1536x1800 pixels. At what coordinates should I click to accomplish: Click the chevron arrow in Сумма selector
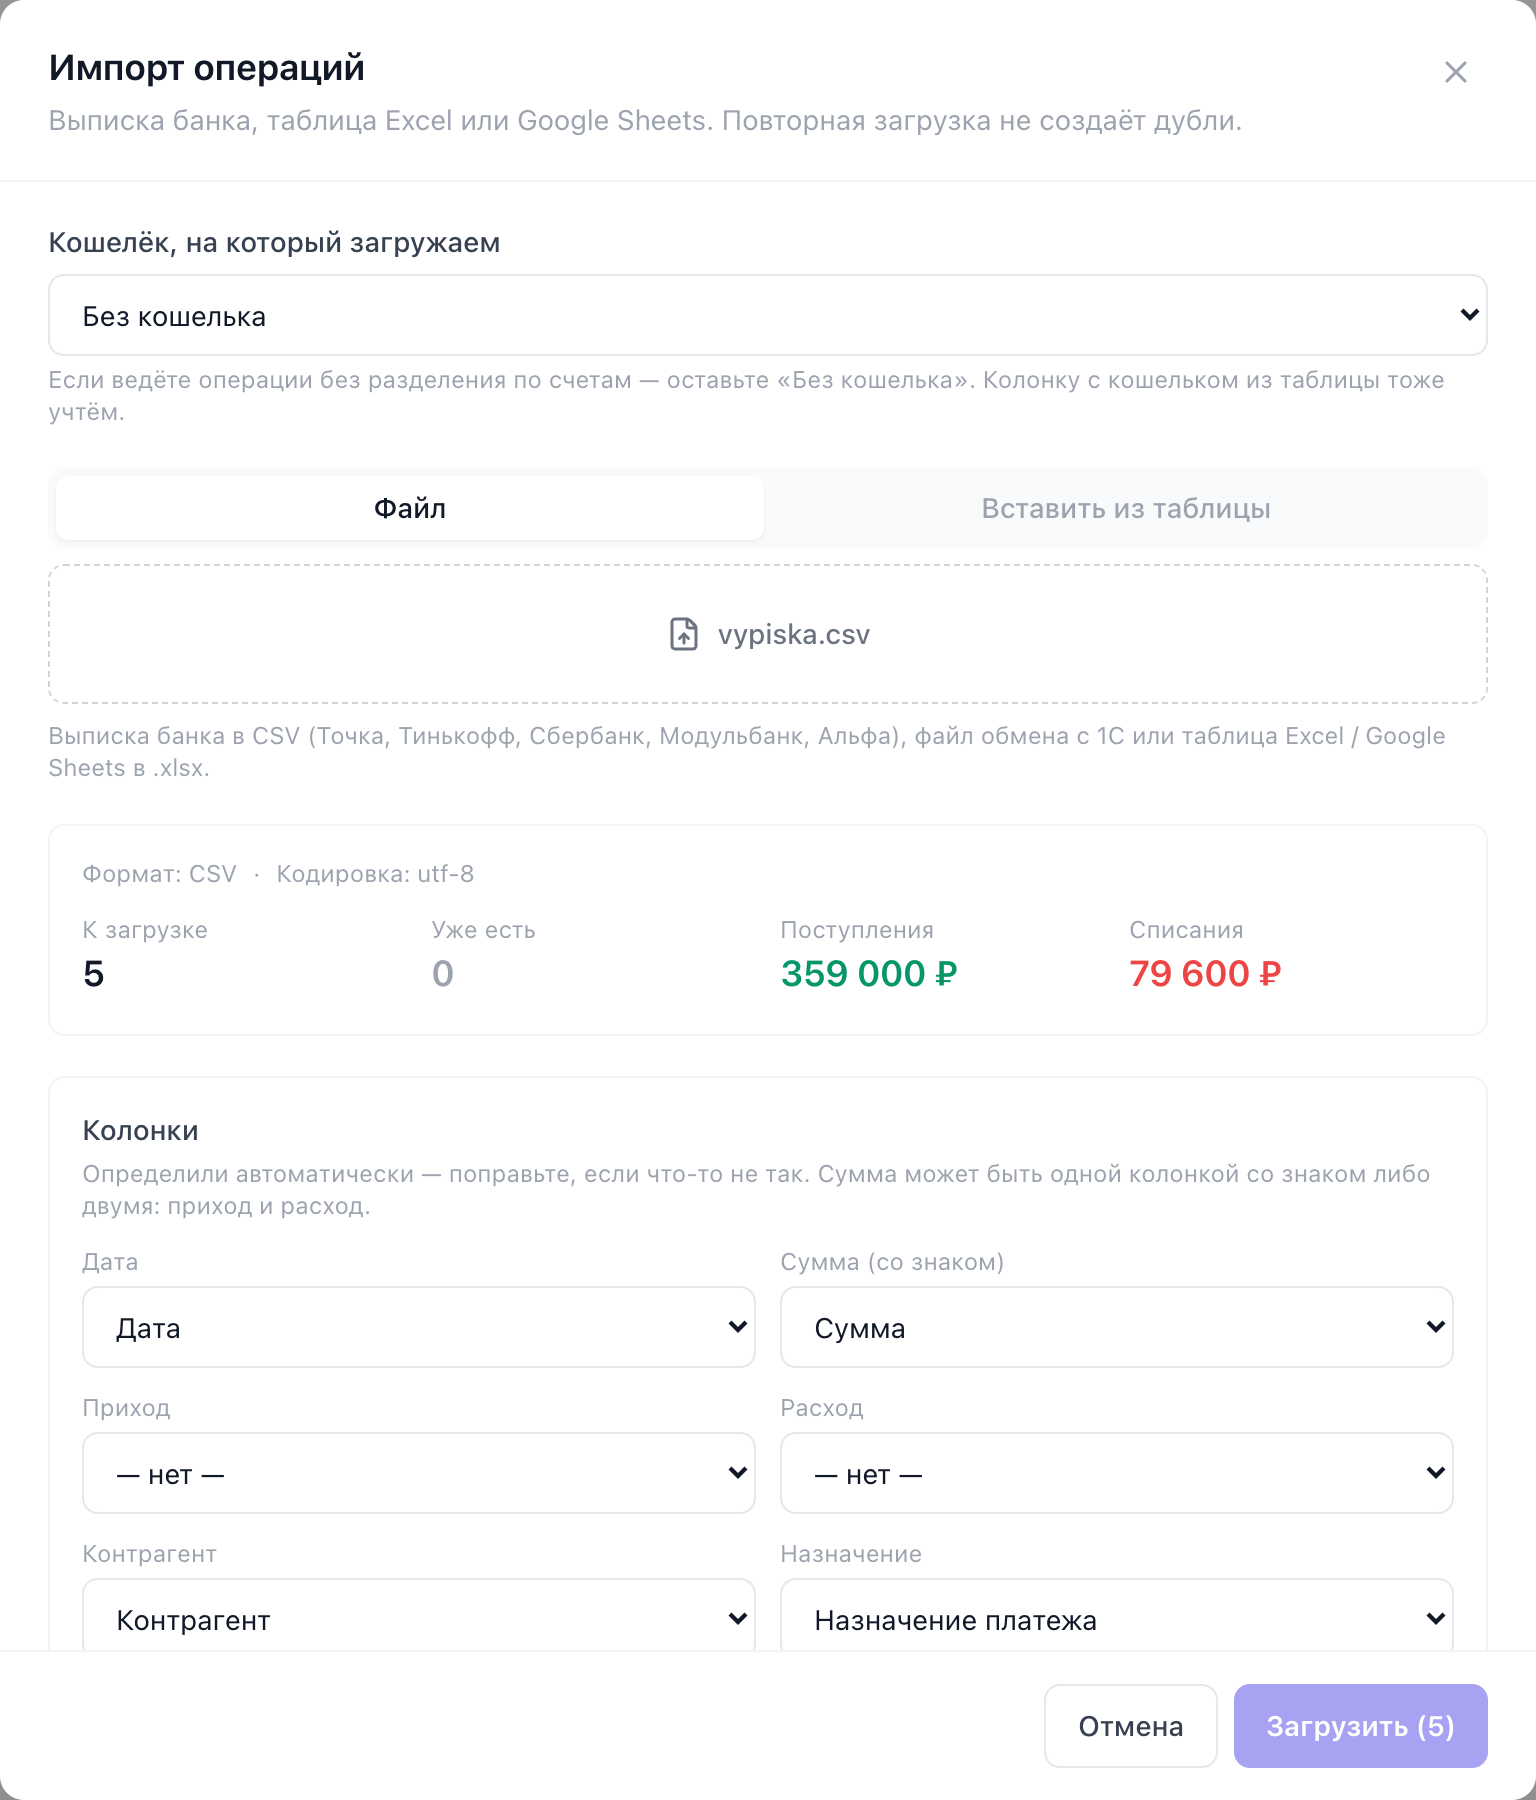(x=1436, y=1327)
